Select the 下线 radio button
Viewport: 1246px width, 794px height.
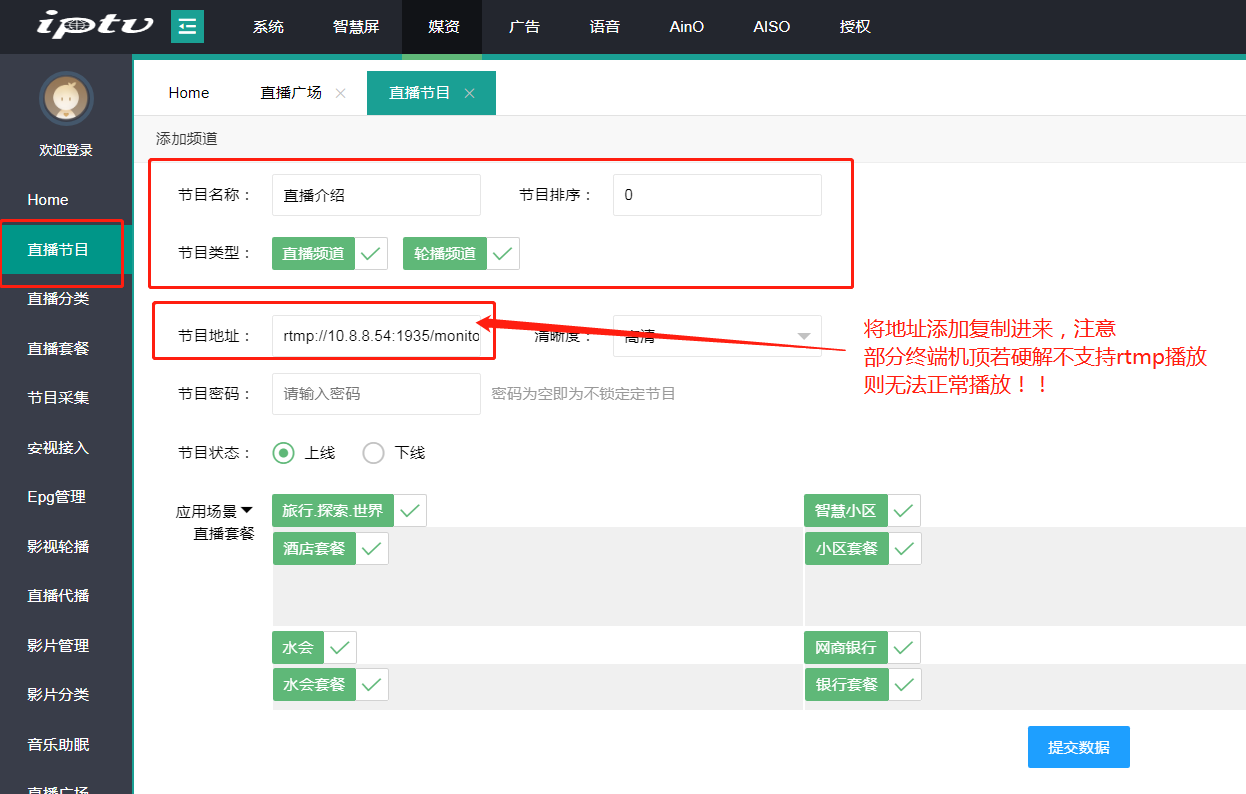click(x=374, y=453)
